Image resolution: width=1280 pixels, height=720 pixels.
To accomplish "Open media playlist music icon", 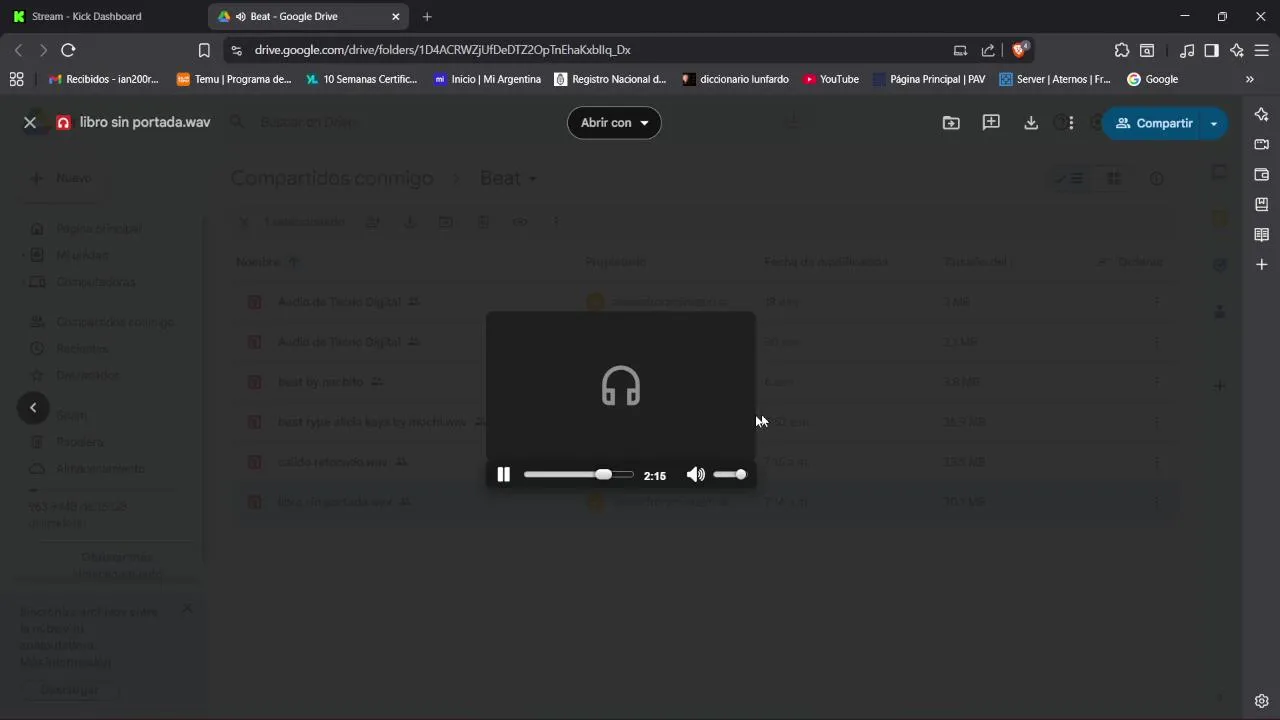I will [1187, 50].
